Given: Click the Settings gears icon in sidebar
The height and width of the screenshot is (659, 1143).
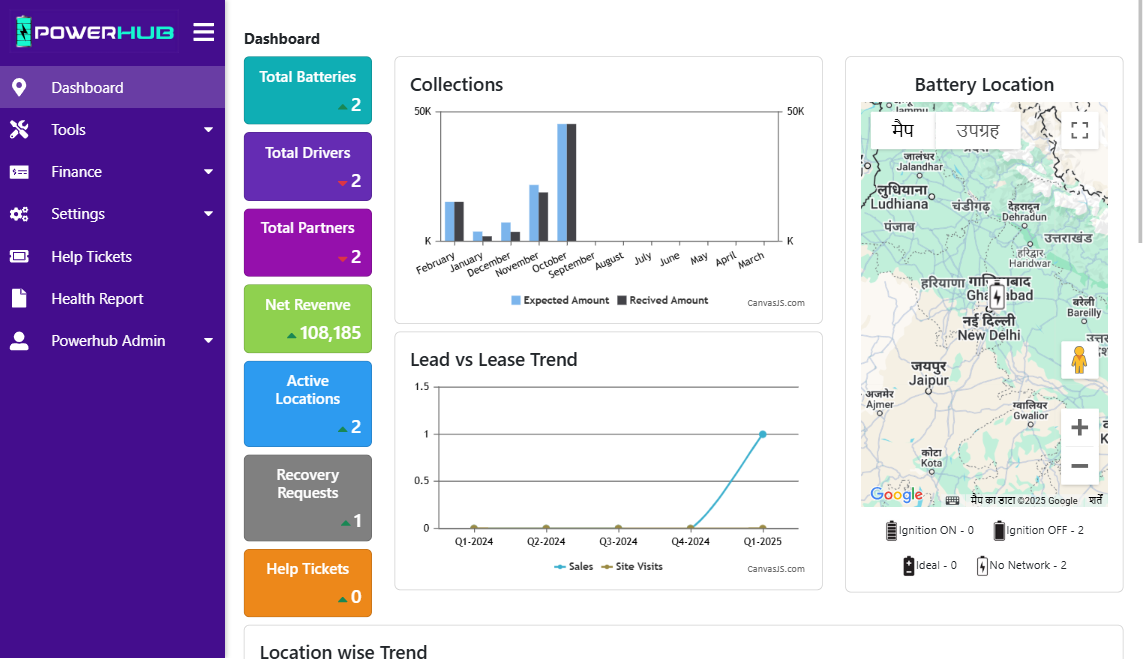Looking at the screenshot, I should click(19, 214).
